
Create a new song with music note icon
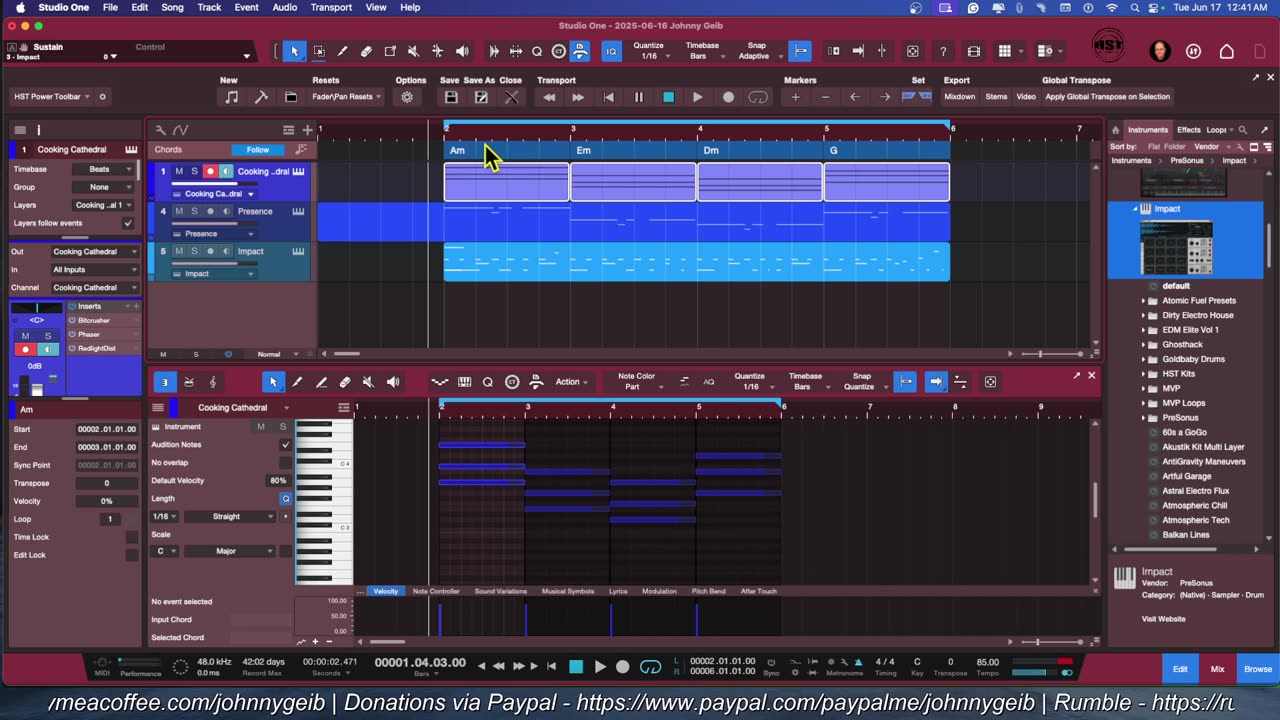pyautogui.click(x=231, y=97)
